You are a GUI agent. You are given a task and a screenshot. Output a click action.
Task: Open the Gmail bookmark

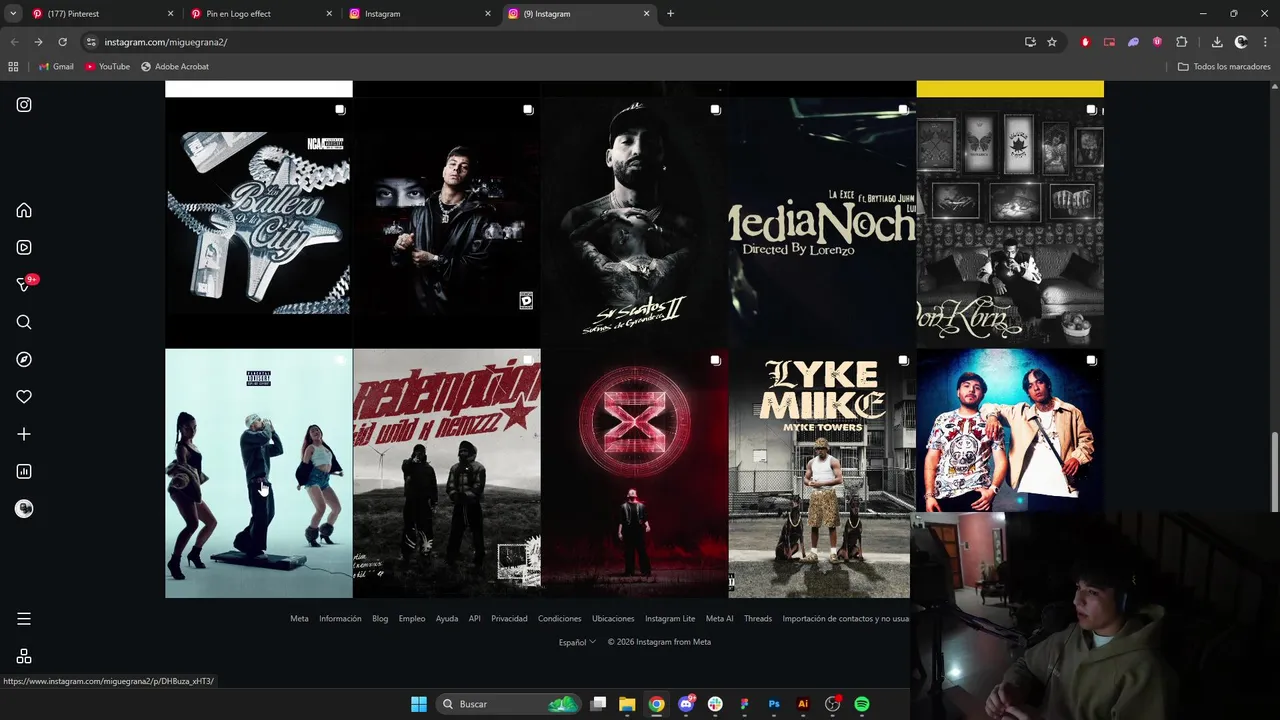point(56,66)
